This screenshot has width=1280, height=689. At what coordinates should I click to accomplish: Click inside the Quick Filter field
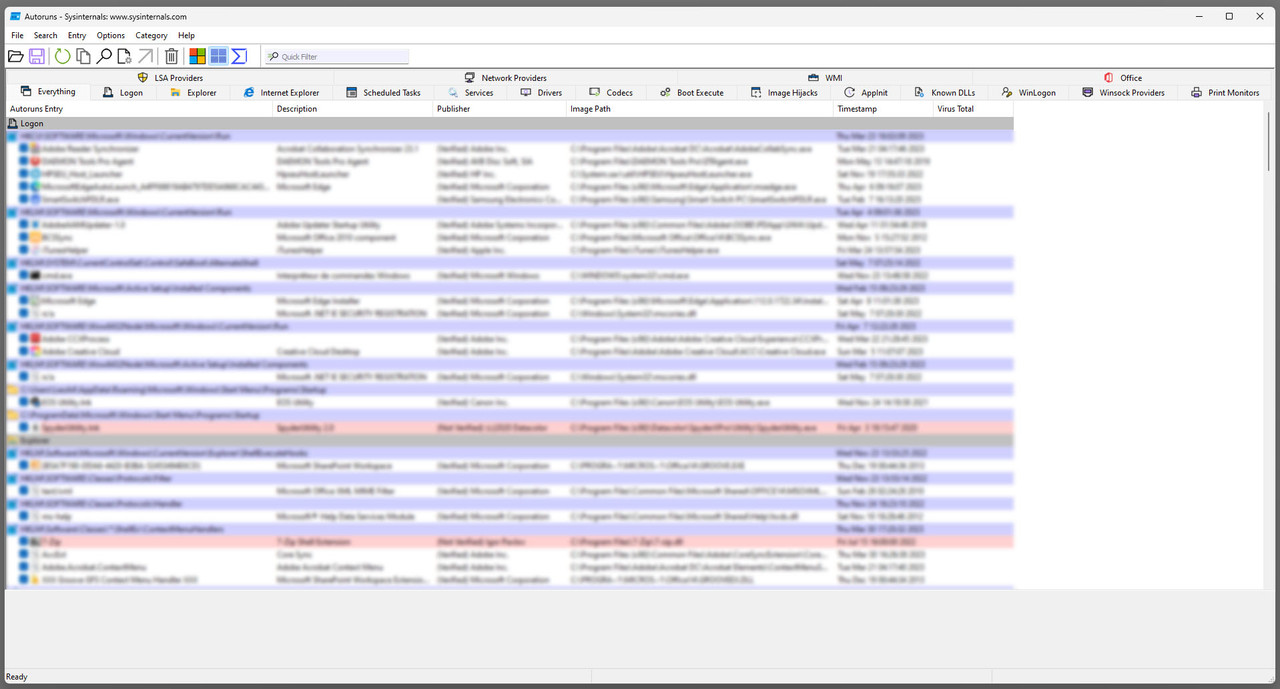[x=336, y=57]
